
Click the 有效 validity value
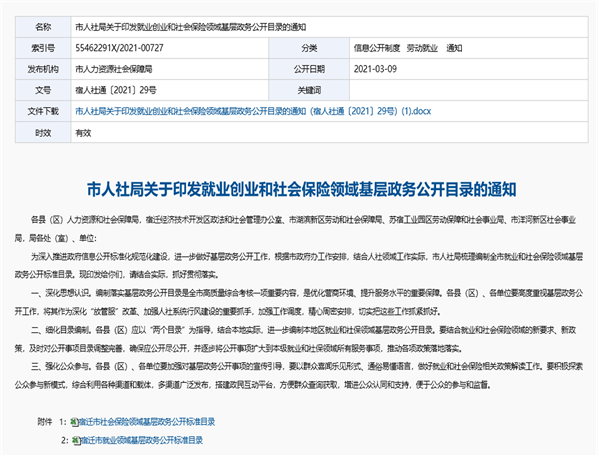coord(83,133)
